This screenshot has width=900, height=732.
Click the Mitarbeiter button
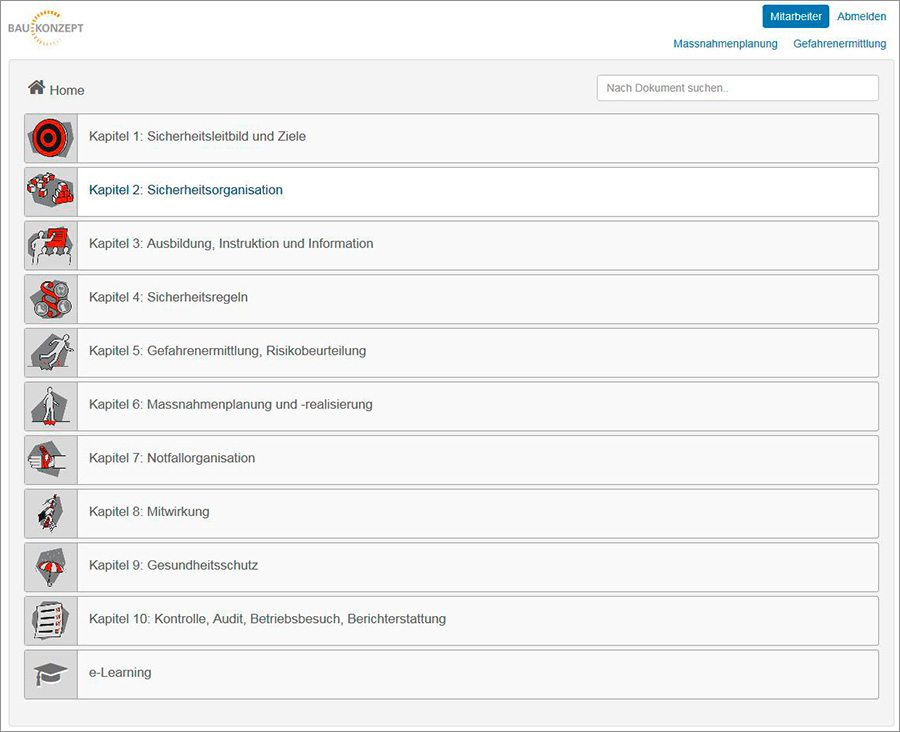[795, 16]
